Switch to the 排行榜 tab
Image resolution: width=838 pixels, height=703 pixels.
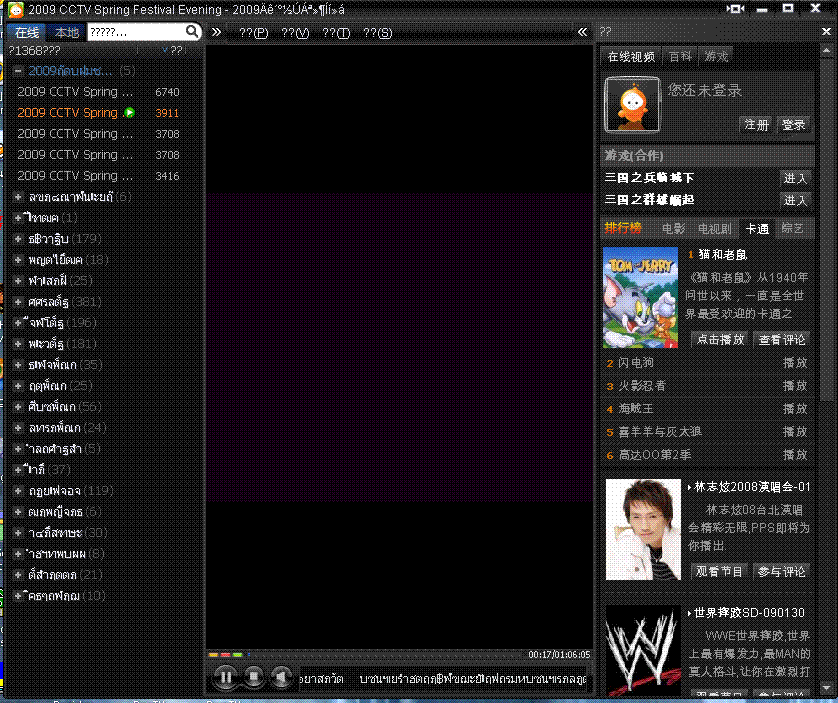[623, 229]
